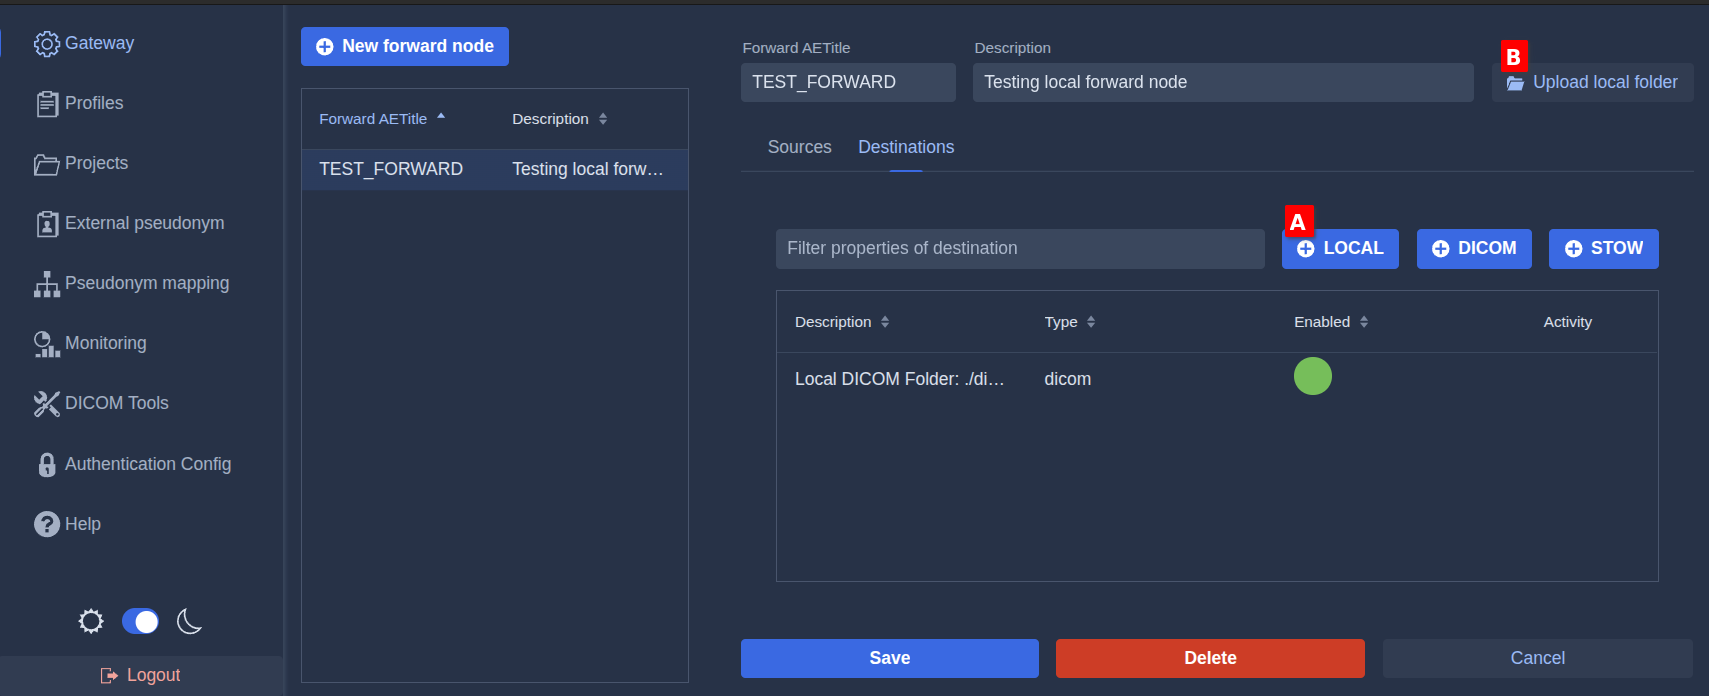Click the Projects folder icon
This screenshot has width=1709, height=696.
point(46,164)
